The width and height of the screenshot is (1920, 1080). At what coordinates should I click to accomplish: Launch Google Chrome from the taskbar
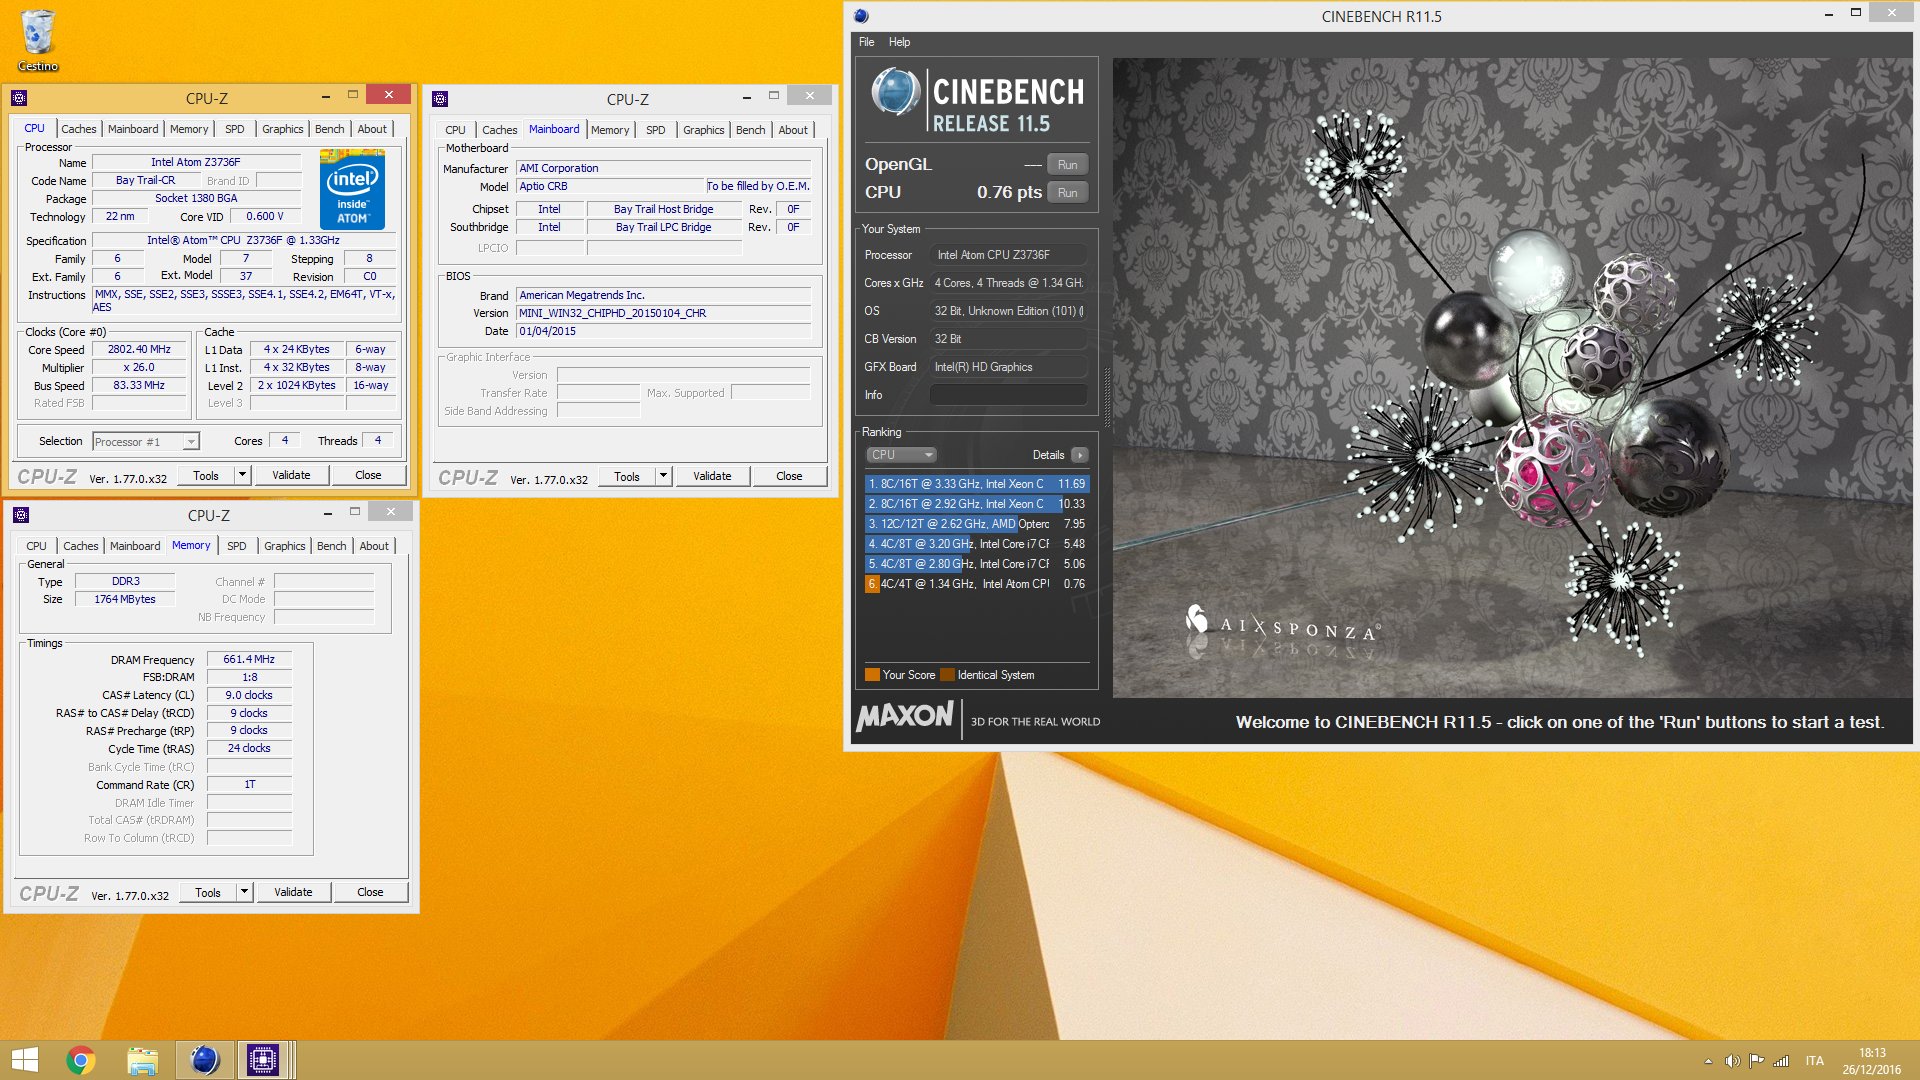81,1060
